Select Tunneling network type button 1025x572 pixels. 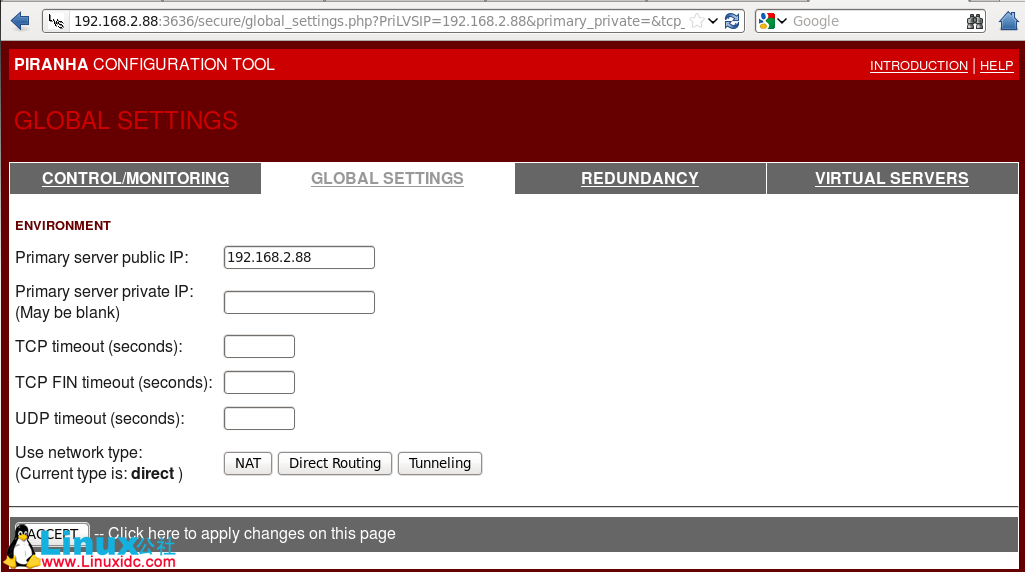click(439, 463)
